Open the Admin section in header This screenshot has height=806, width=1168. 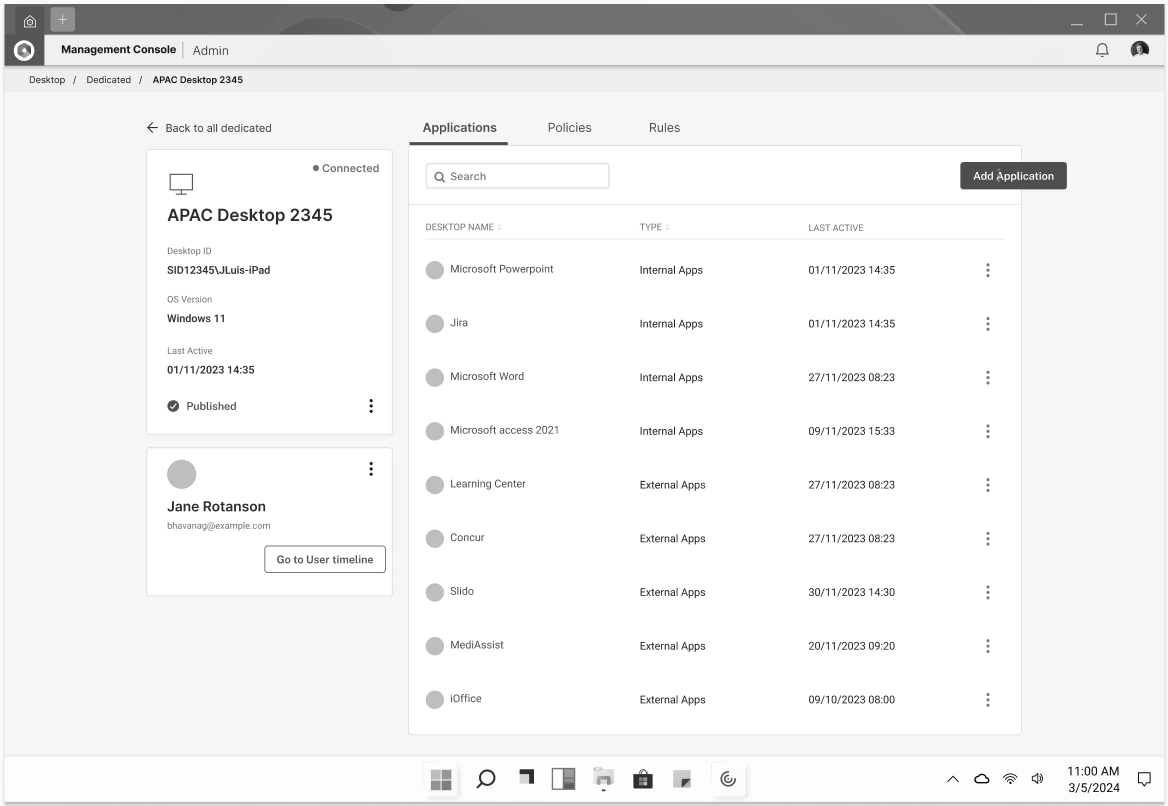pos(211,51)
